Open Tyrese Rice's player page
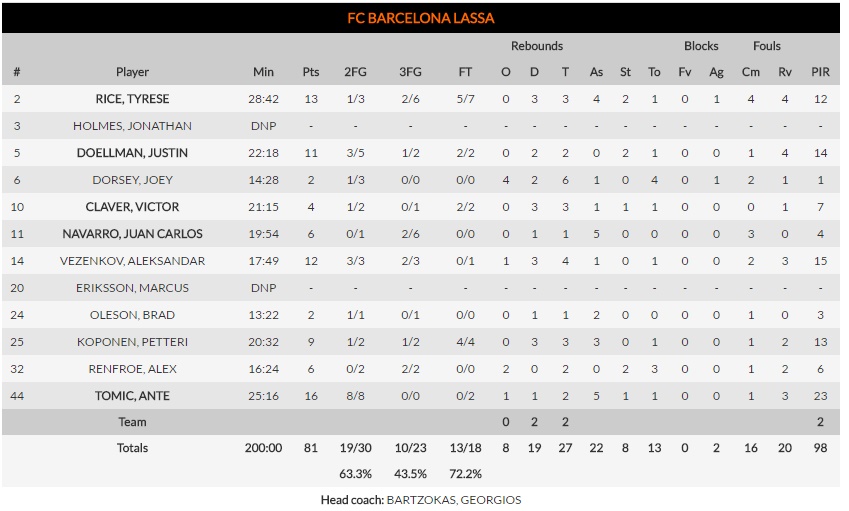Image resolution: width=849 pixels, height=511 pixels. pos(132,99)
